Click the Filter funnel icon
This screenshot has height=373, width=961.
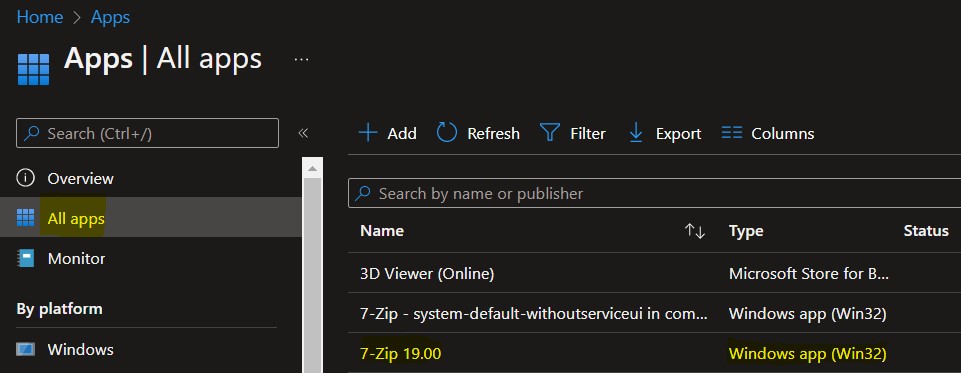click(550, 133)
